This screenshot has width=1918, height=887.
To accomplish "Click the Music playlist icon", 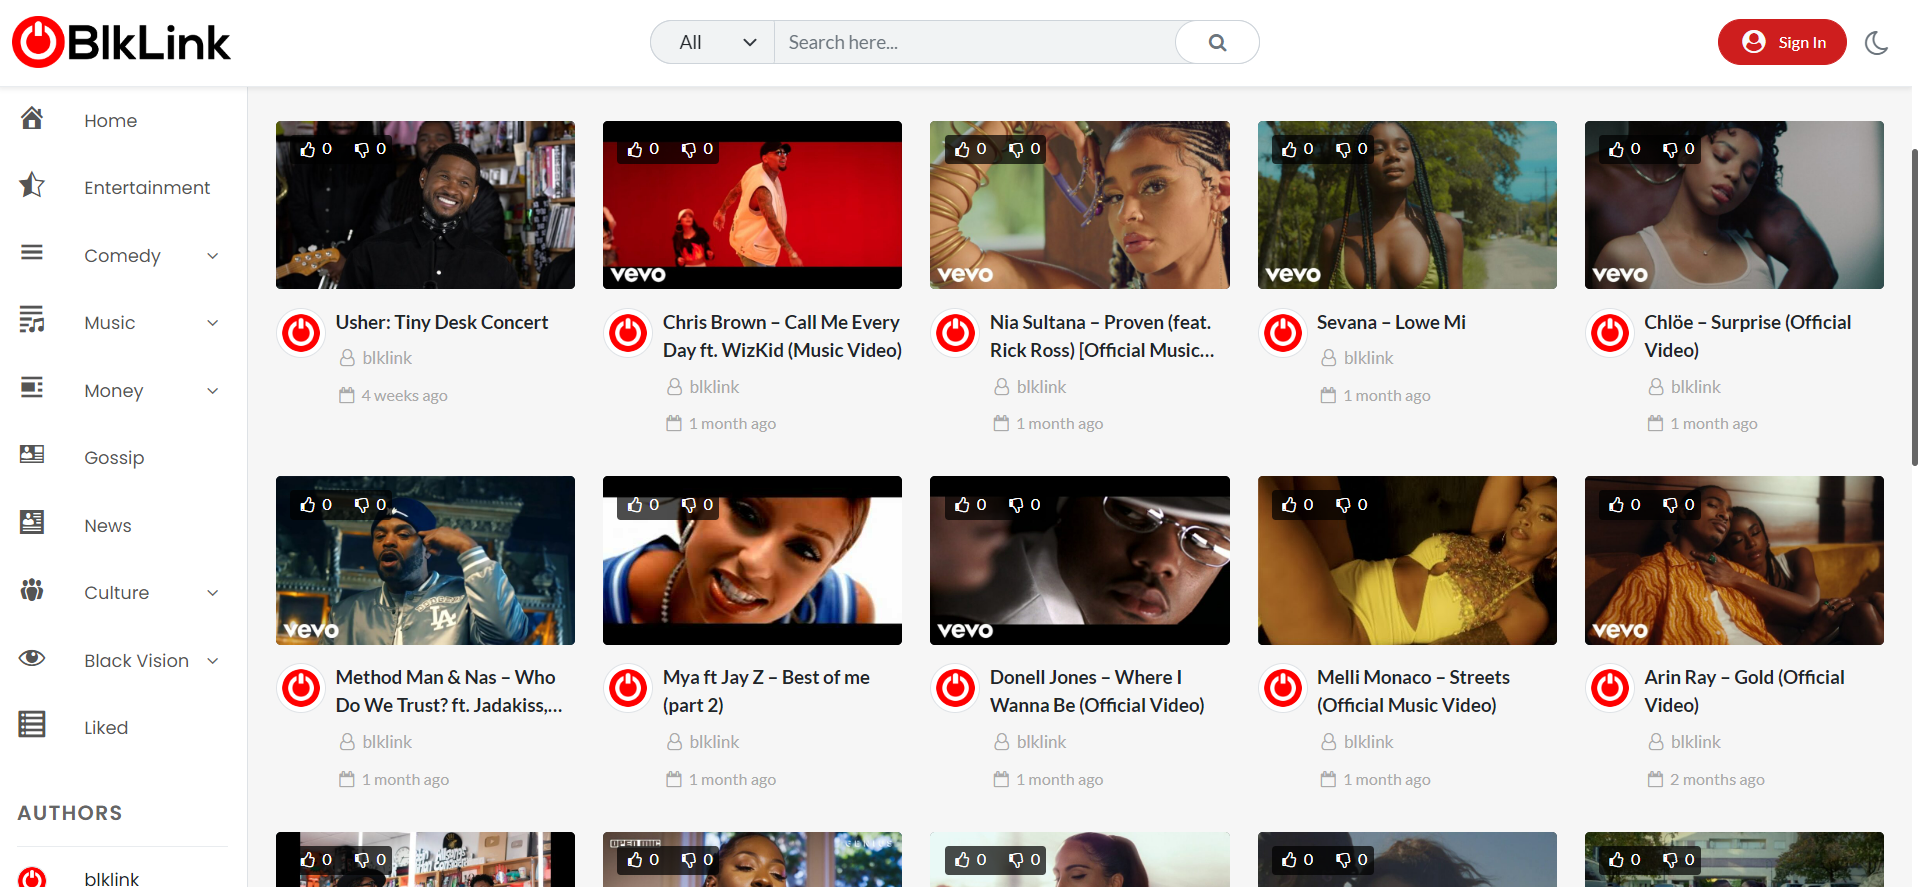I will pos(32,320).
